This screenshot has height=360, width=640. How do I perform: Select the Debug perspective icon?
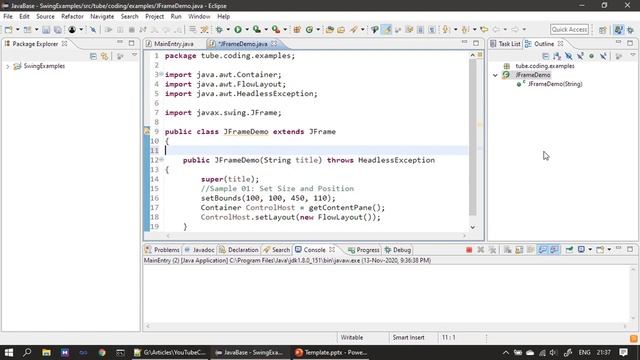(631, 30)
